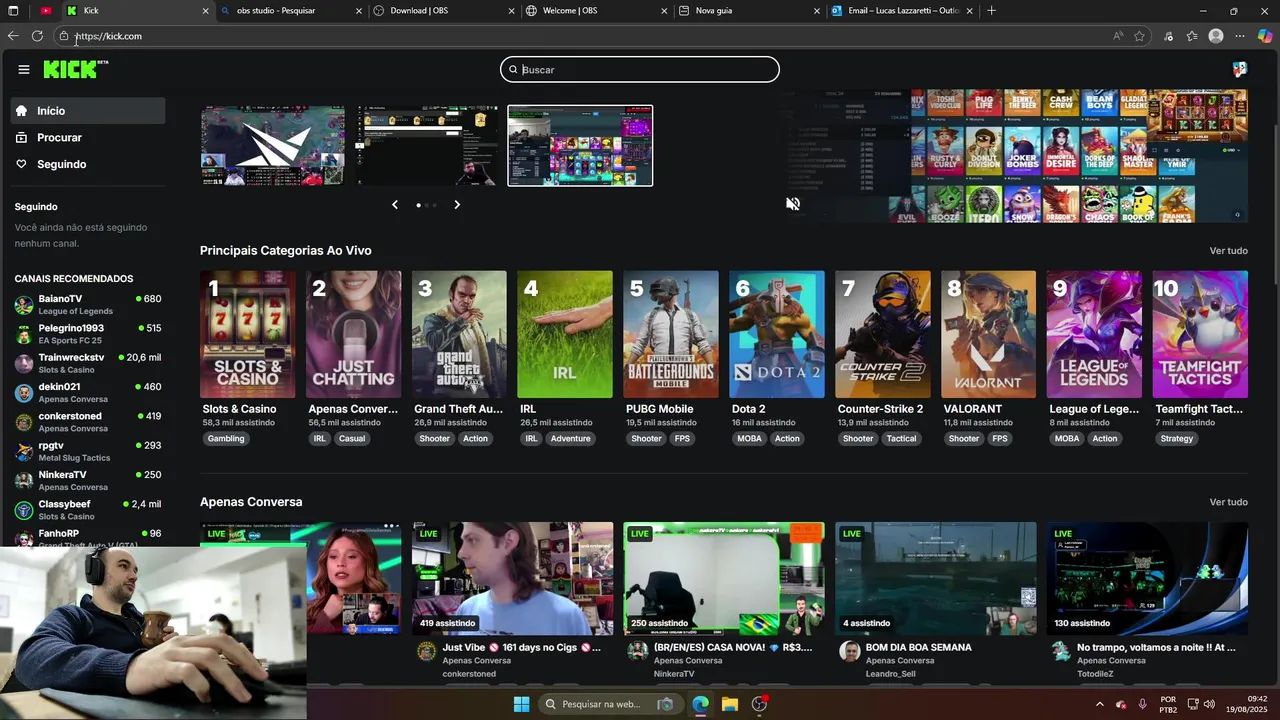Open the VALORANT category card
The image size is (1280, 720).
coord(989,334)
